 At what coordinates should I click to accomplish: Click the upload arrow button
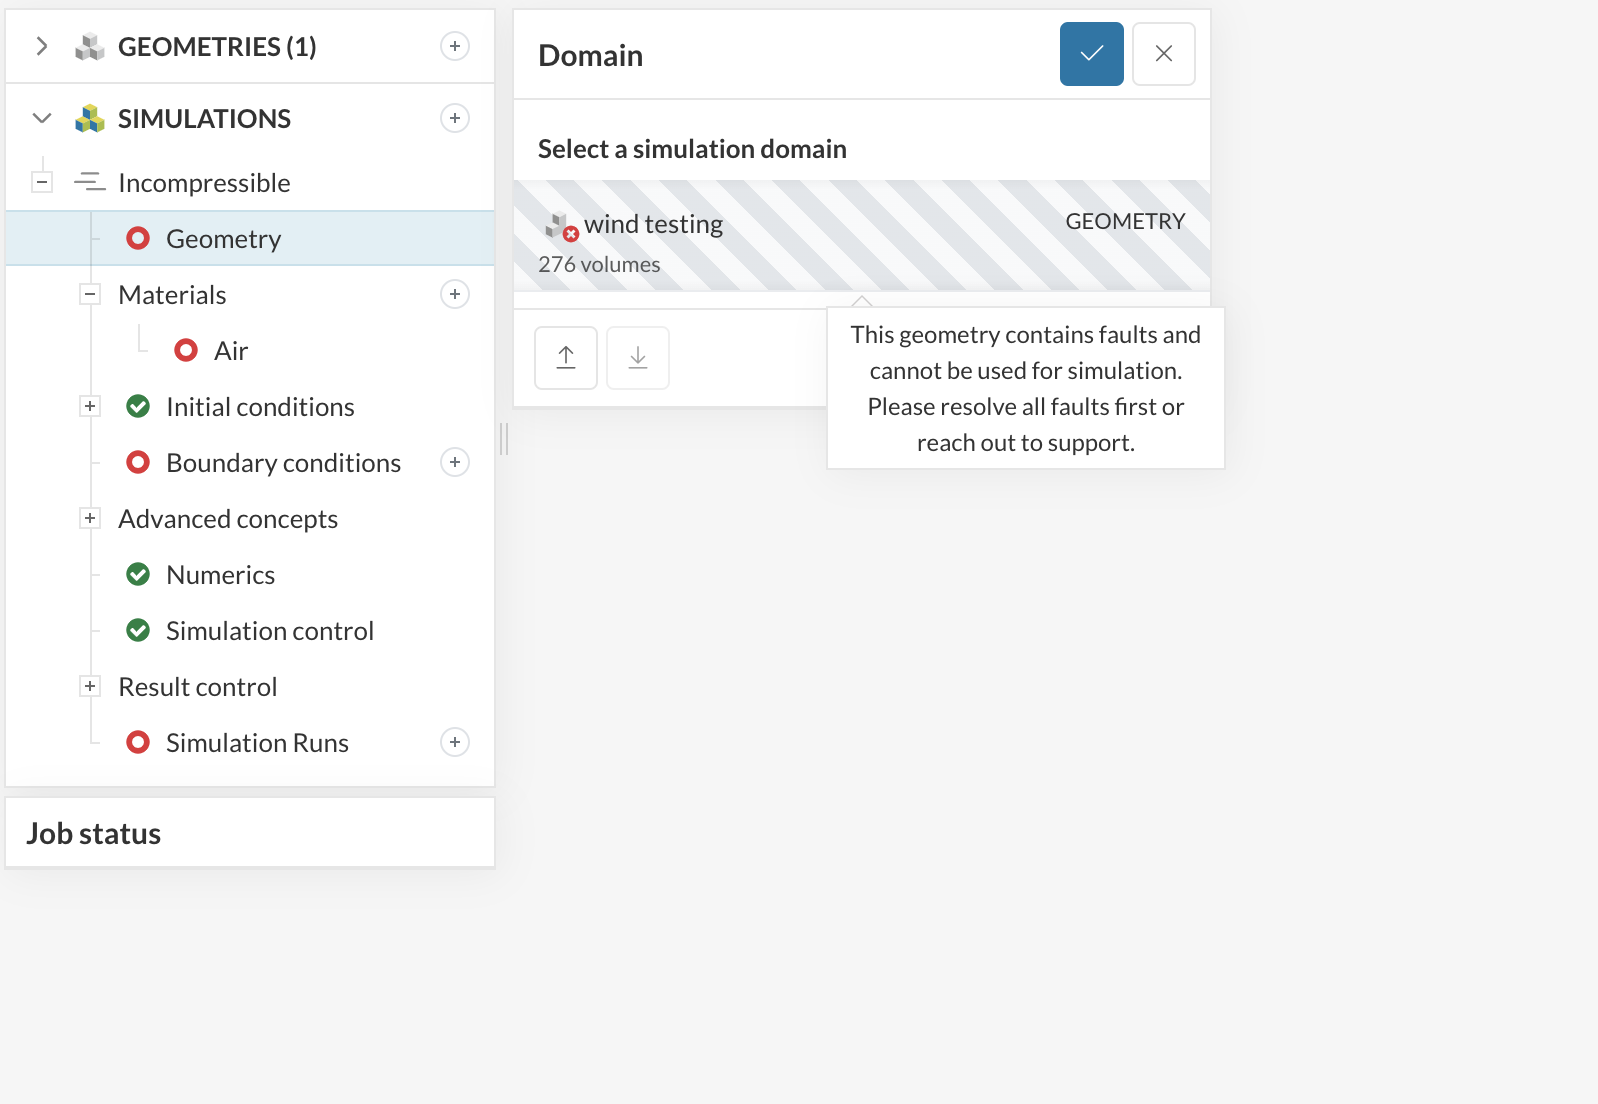(566, 358)
